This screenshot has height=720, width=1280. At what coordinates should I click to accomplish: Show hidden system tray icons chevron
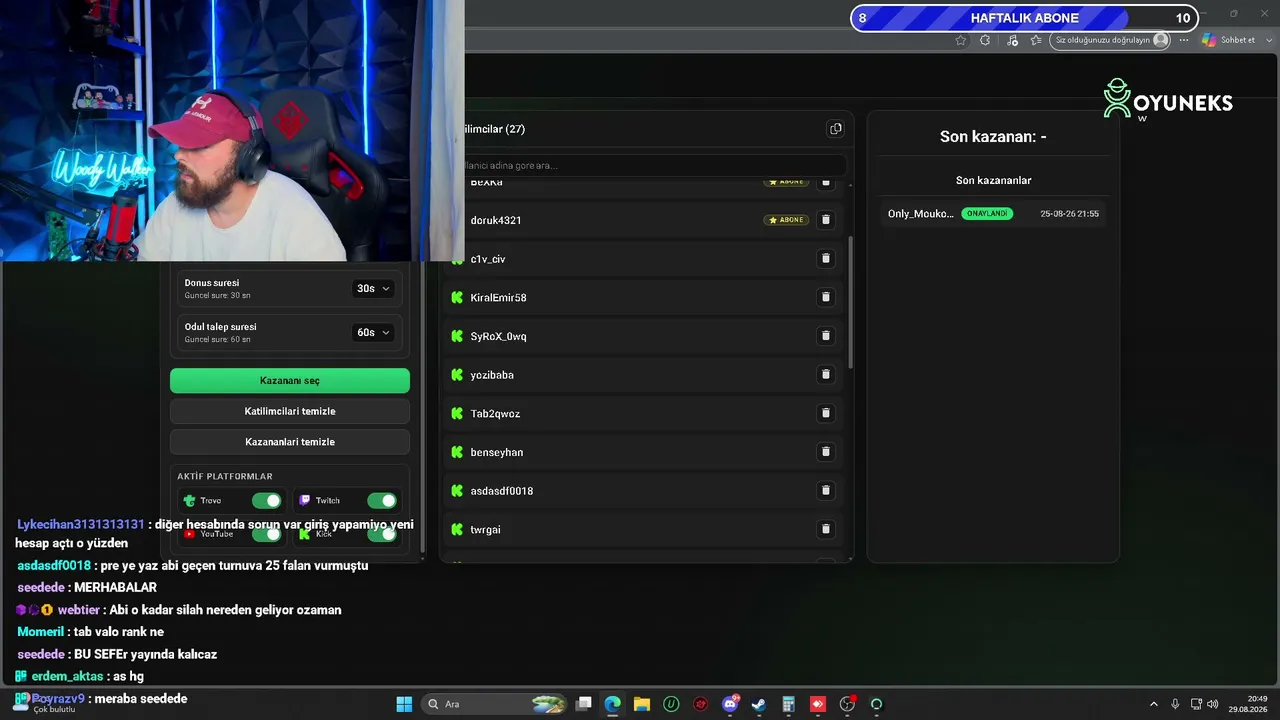(x=1154, y=704)
